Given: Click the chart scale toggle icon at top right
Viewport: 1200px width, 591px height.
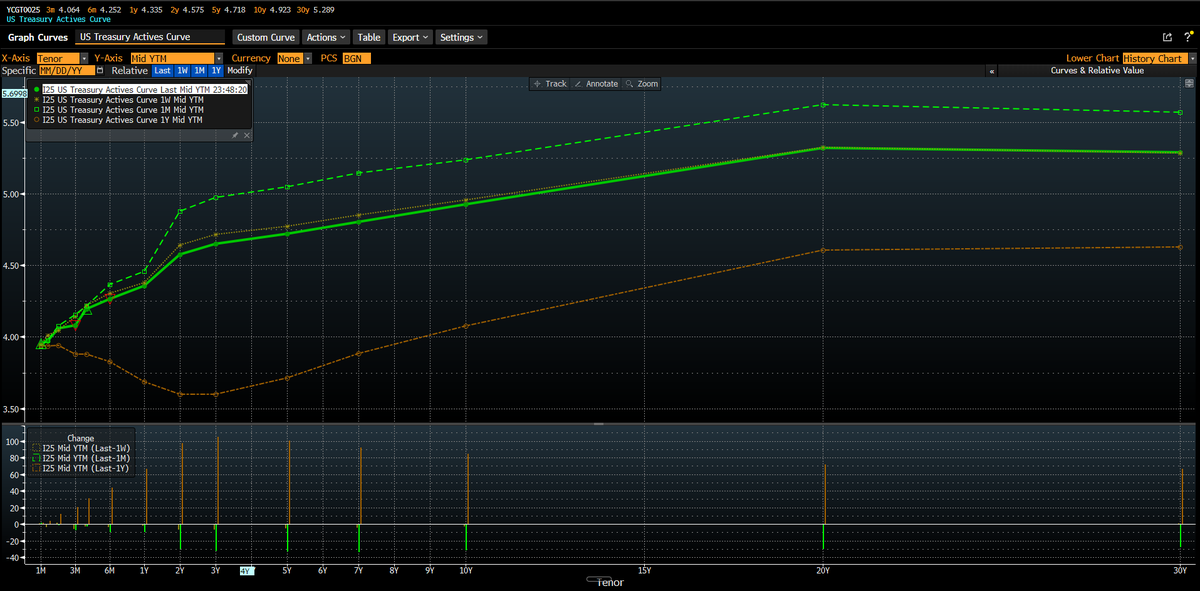Looking at the screenshot, I should 1189,84.
